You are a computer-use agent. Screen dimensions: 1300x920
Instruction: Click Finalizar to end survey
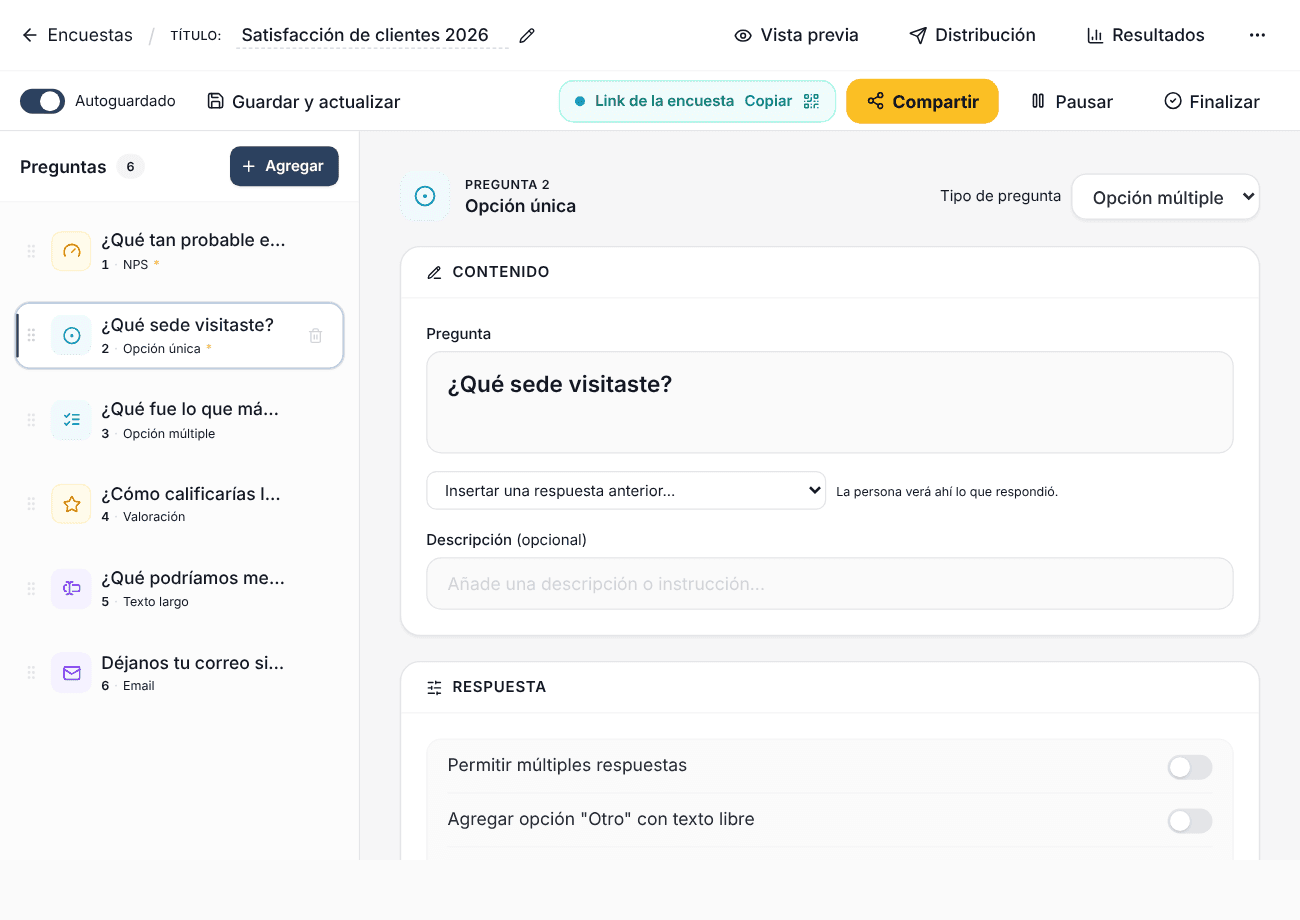pos(1211,101)
